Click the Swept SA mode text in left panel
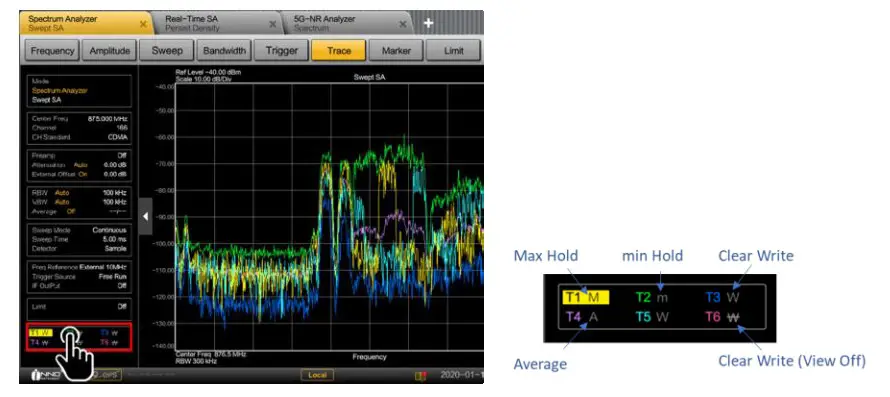The height and width of the screenshot is (397, 890). 47,99
